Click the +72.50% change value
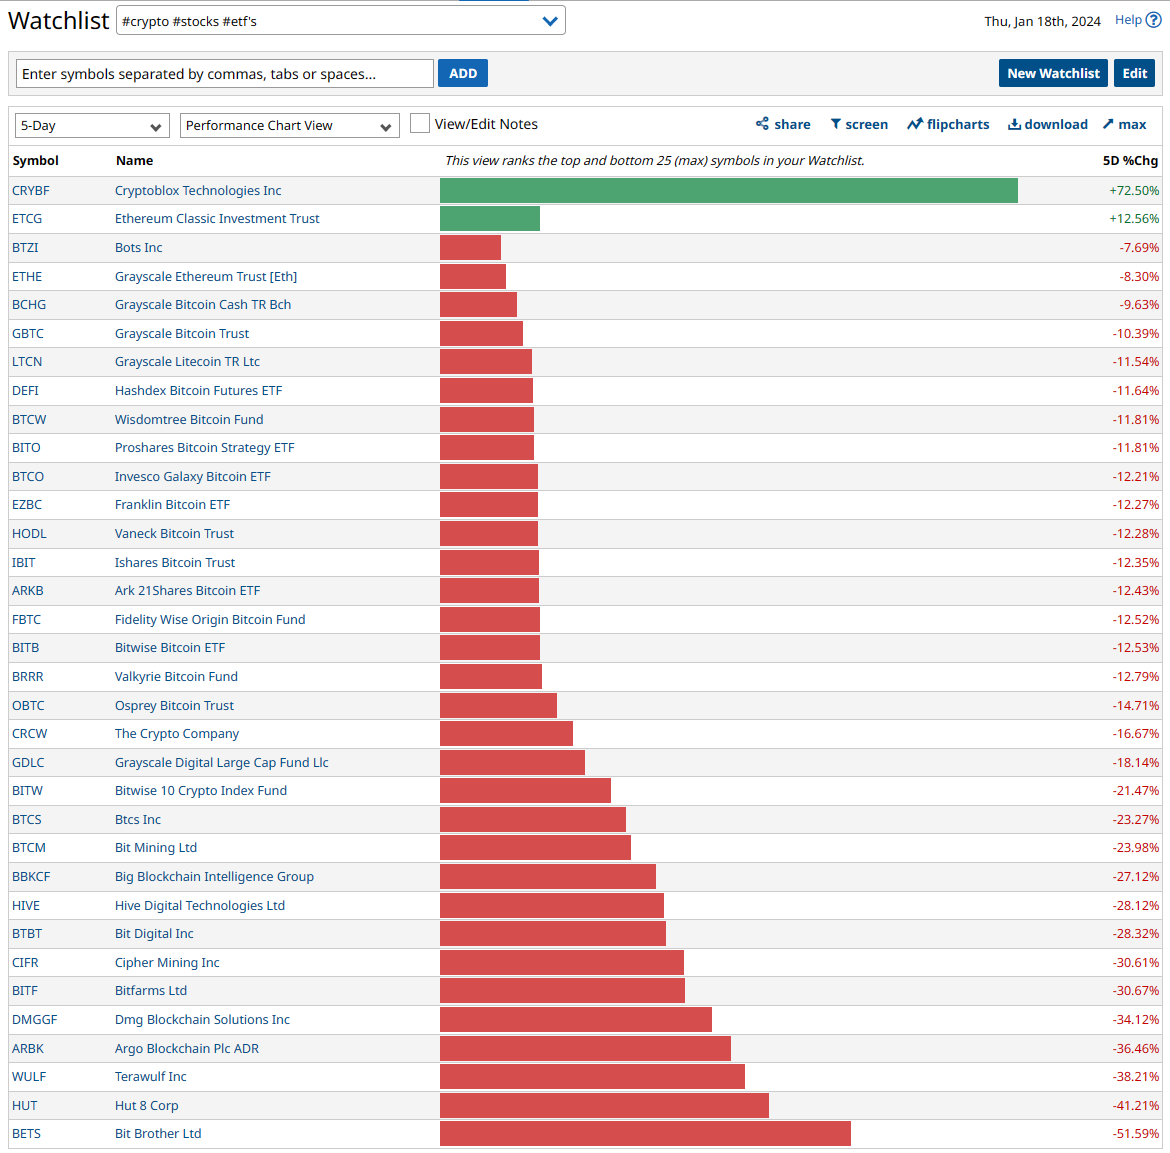1170x1153 pixels. tap(1134, 190)
